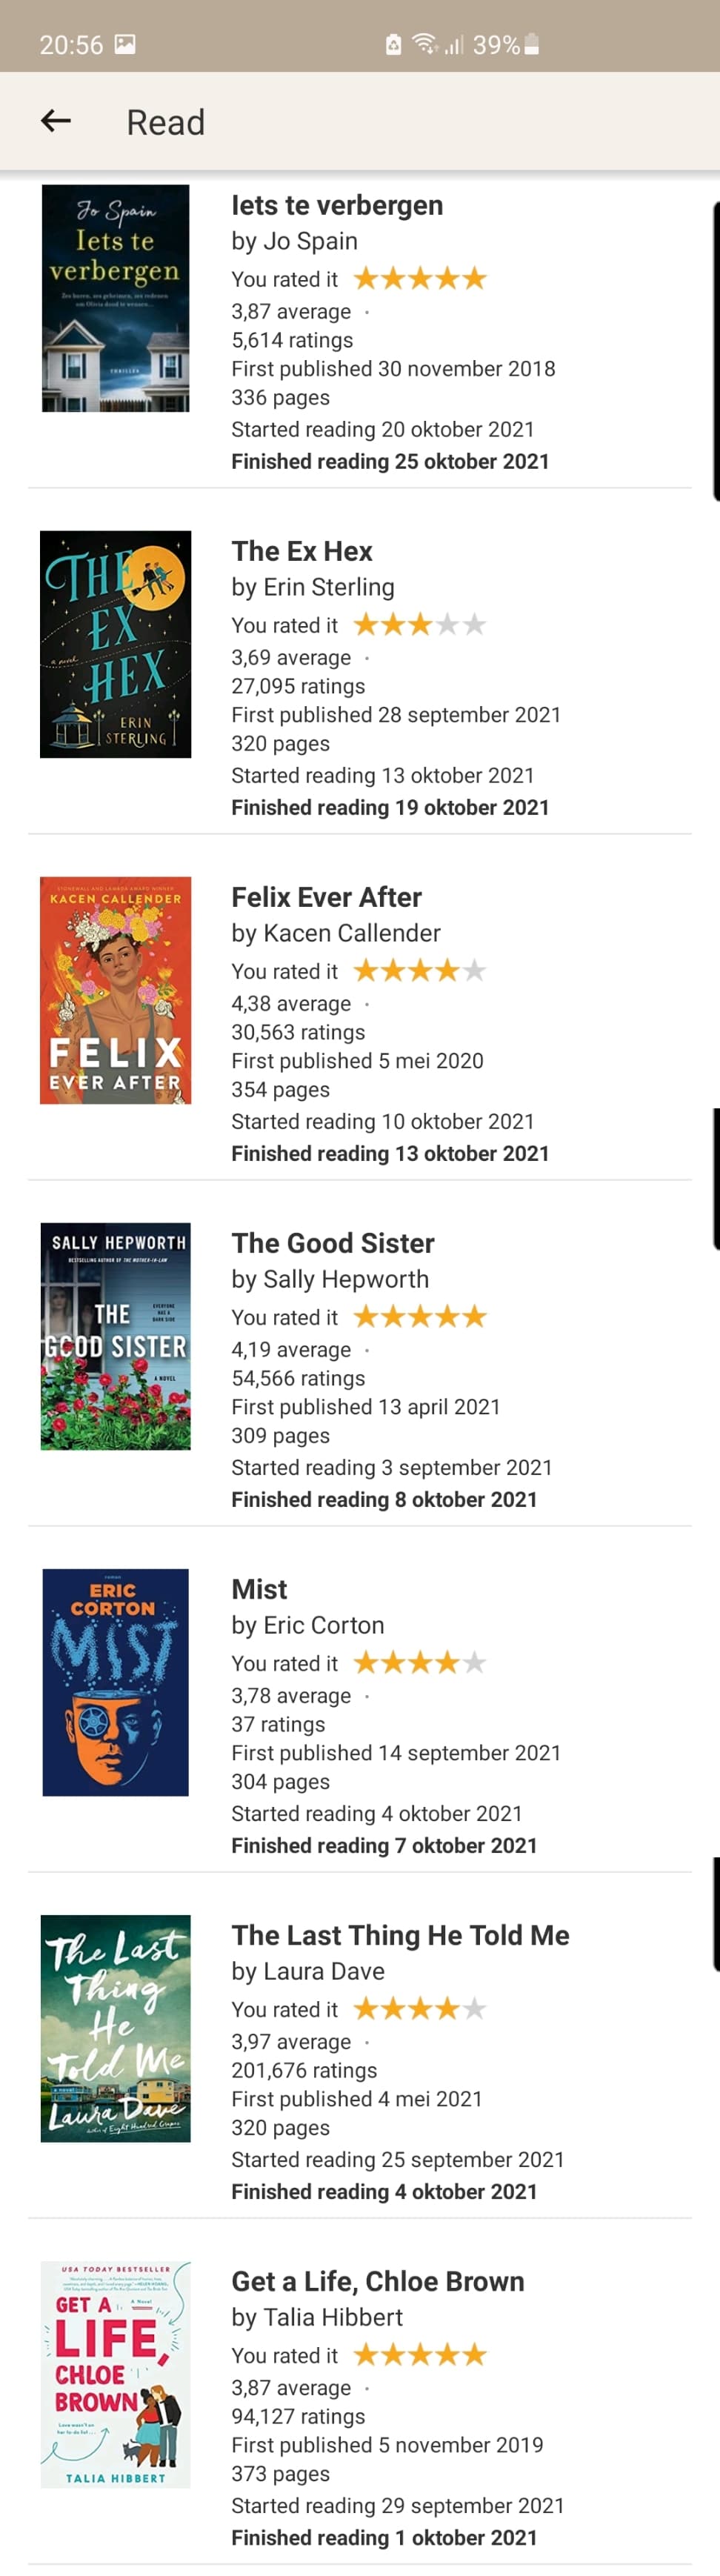
Task: Open Iets te verbergen book cover
Action: 115,298
